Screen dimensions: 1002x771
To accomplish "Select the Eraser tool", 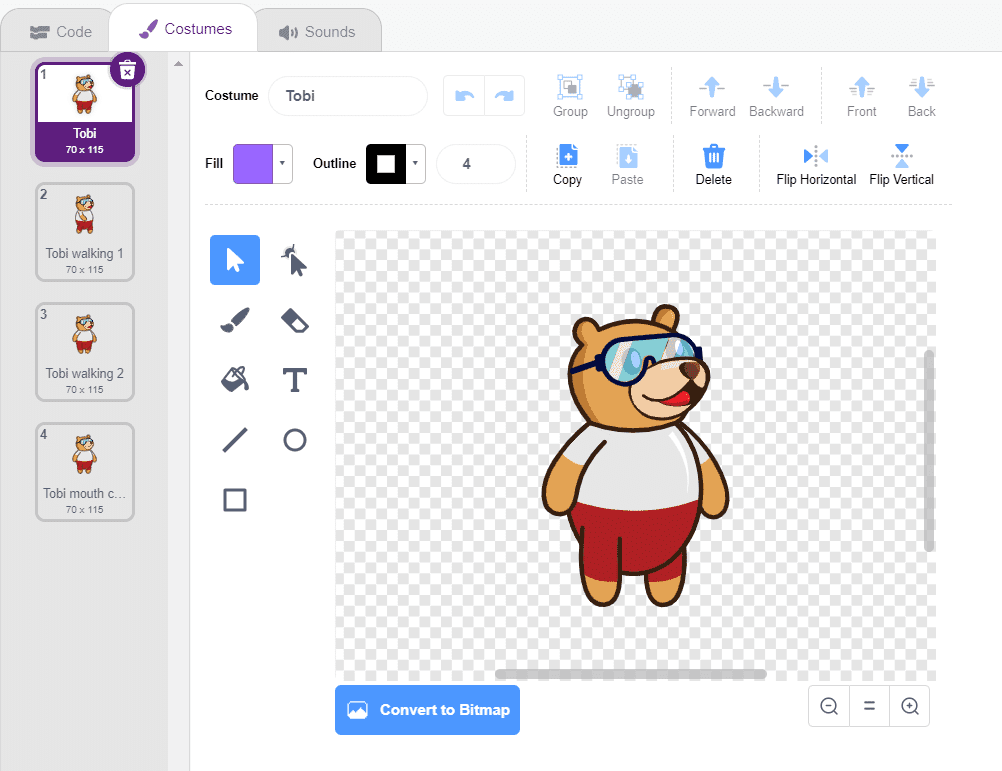I will pos(295,320).
